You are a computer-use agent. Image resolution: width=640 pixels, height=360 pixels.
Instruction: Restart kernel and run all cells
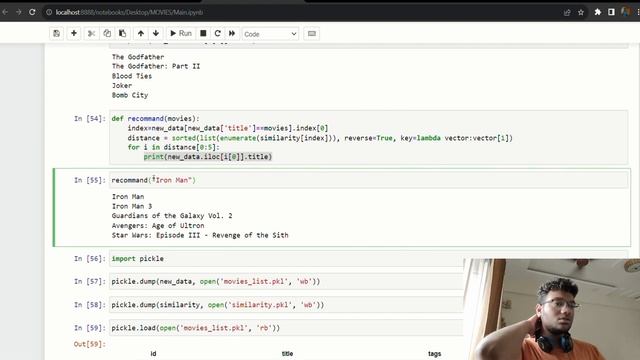point(232,33)
